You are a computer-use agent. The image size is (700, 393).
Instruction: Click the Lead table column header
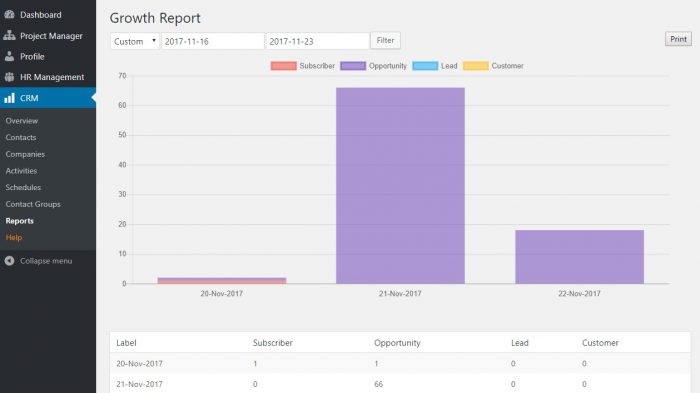(520, 343)
